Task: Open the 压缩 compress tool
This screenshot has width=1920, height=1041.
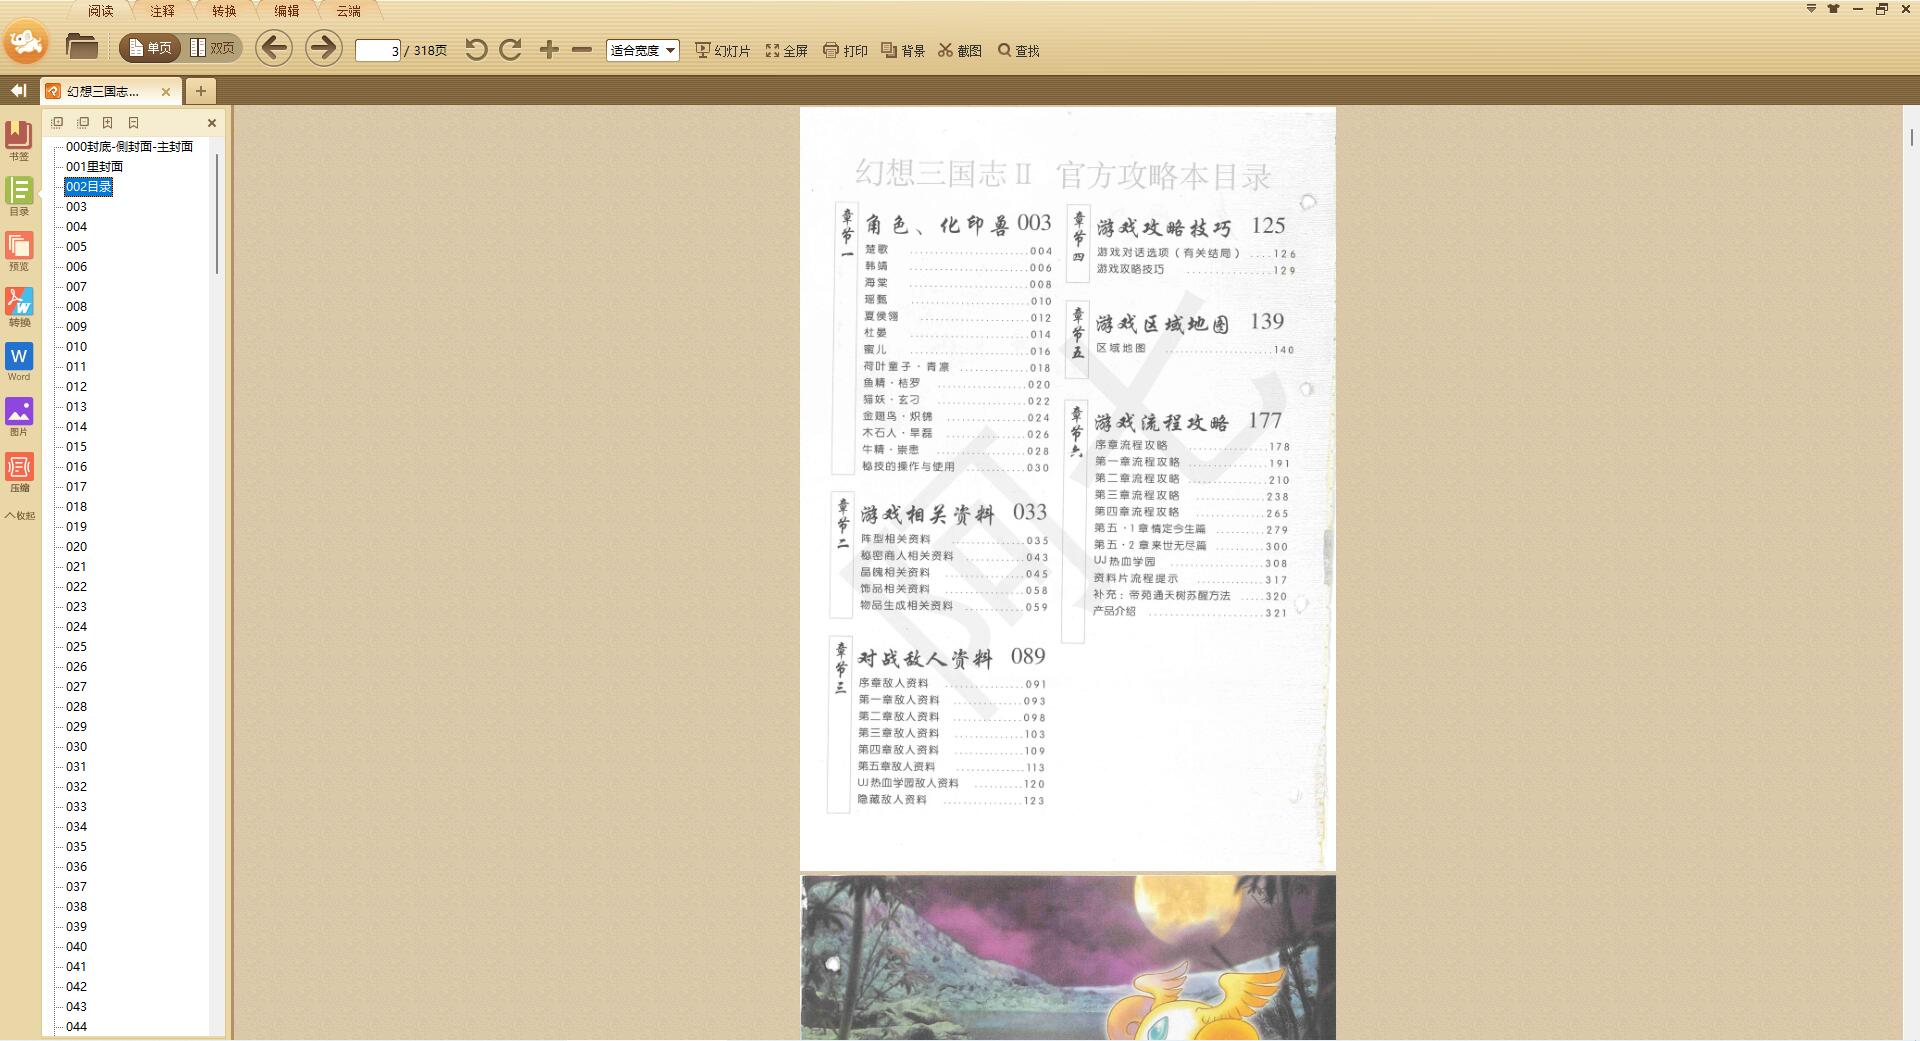Action: click(x=19, y=472)
